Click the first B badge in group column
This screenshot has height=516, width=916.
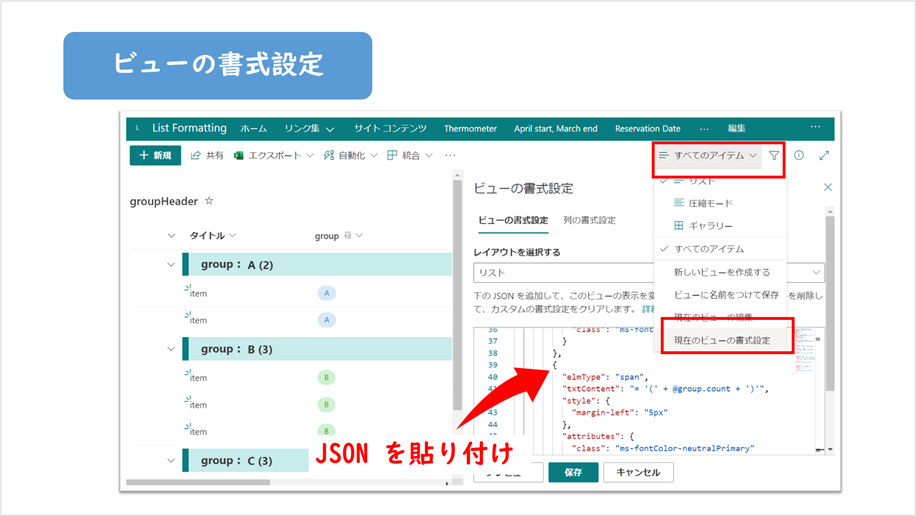pyautogui.click(x=327, y=378)
